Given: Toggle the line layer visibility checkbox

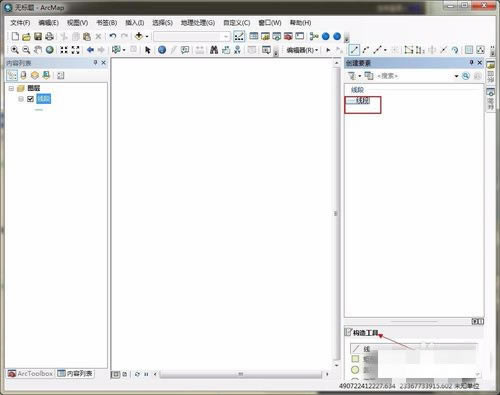Looking at the screenshot, I should coord(30,99).
